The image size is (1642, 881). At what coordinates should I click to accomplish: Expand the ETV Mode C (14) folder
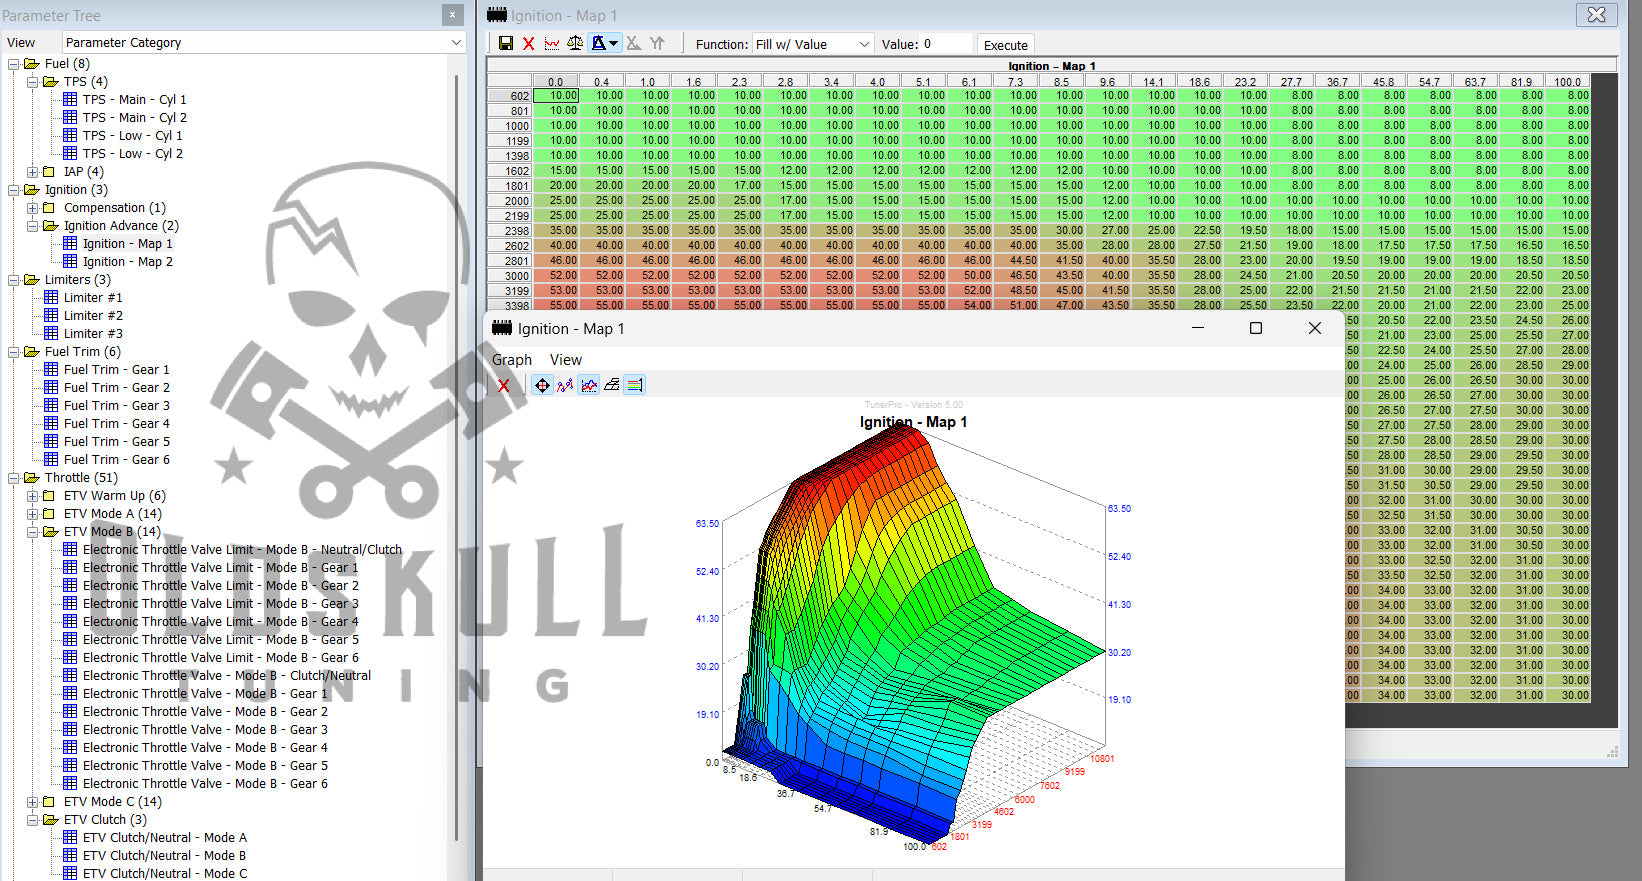(x=33, y=801)
